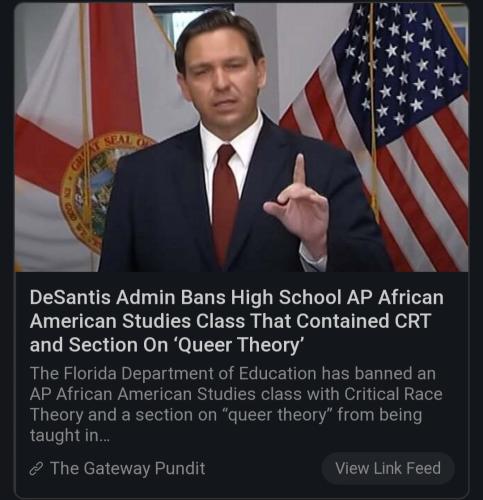Click the chain-link icon beside Gateway Pundit
This screenshot has height=500, width=483.
[36, 469]
